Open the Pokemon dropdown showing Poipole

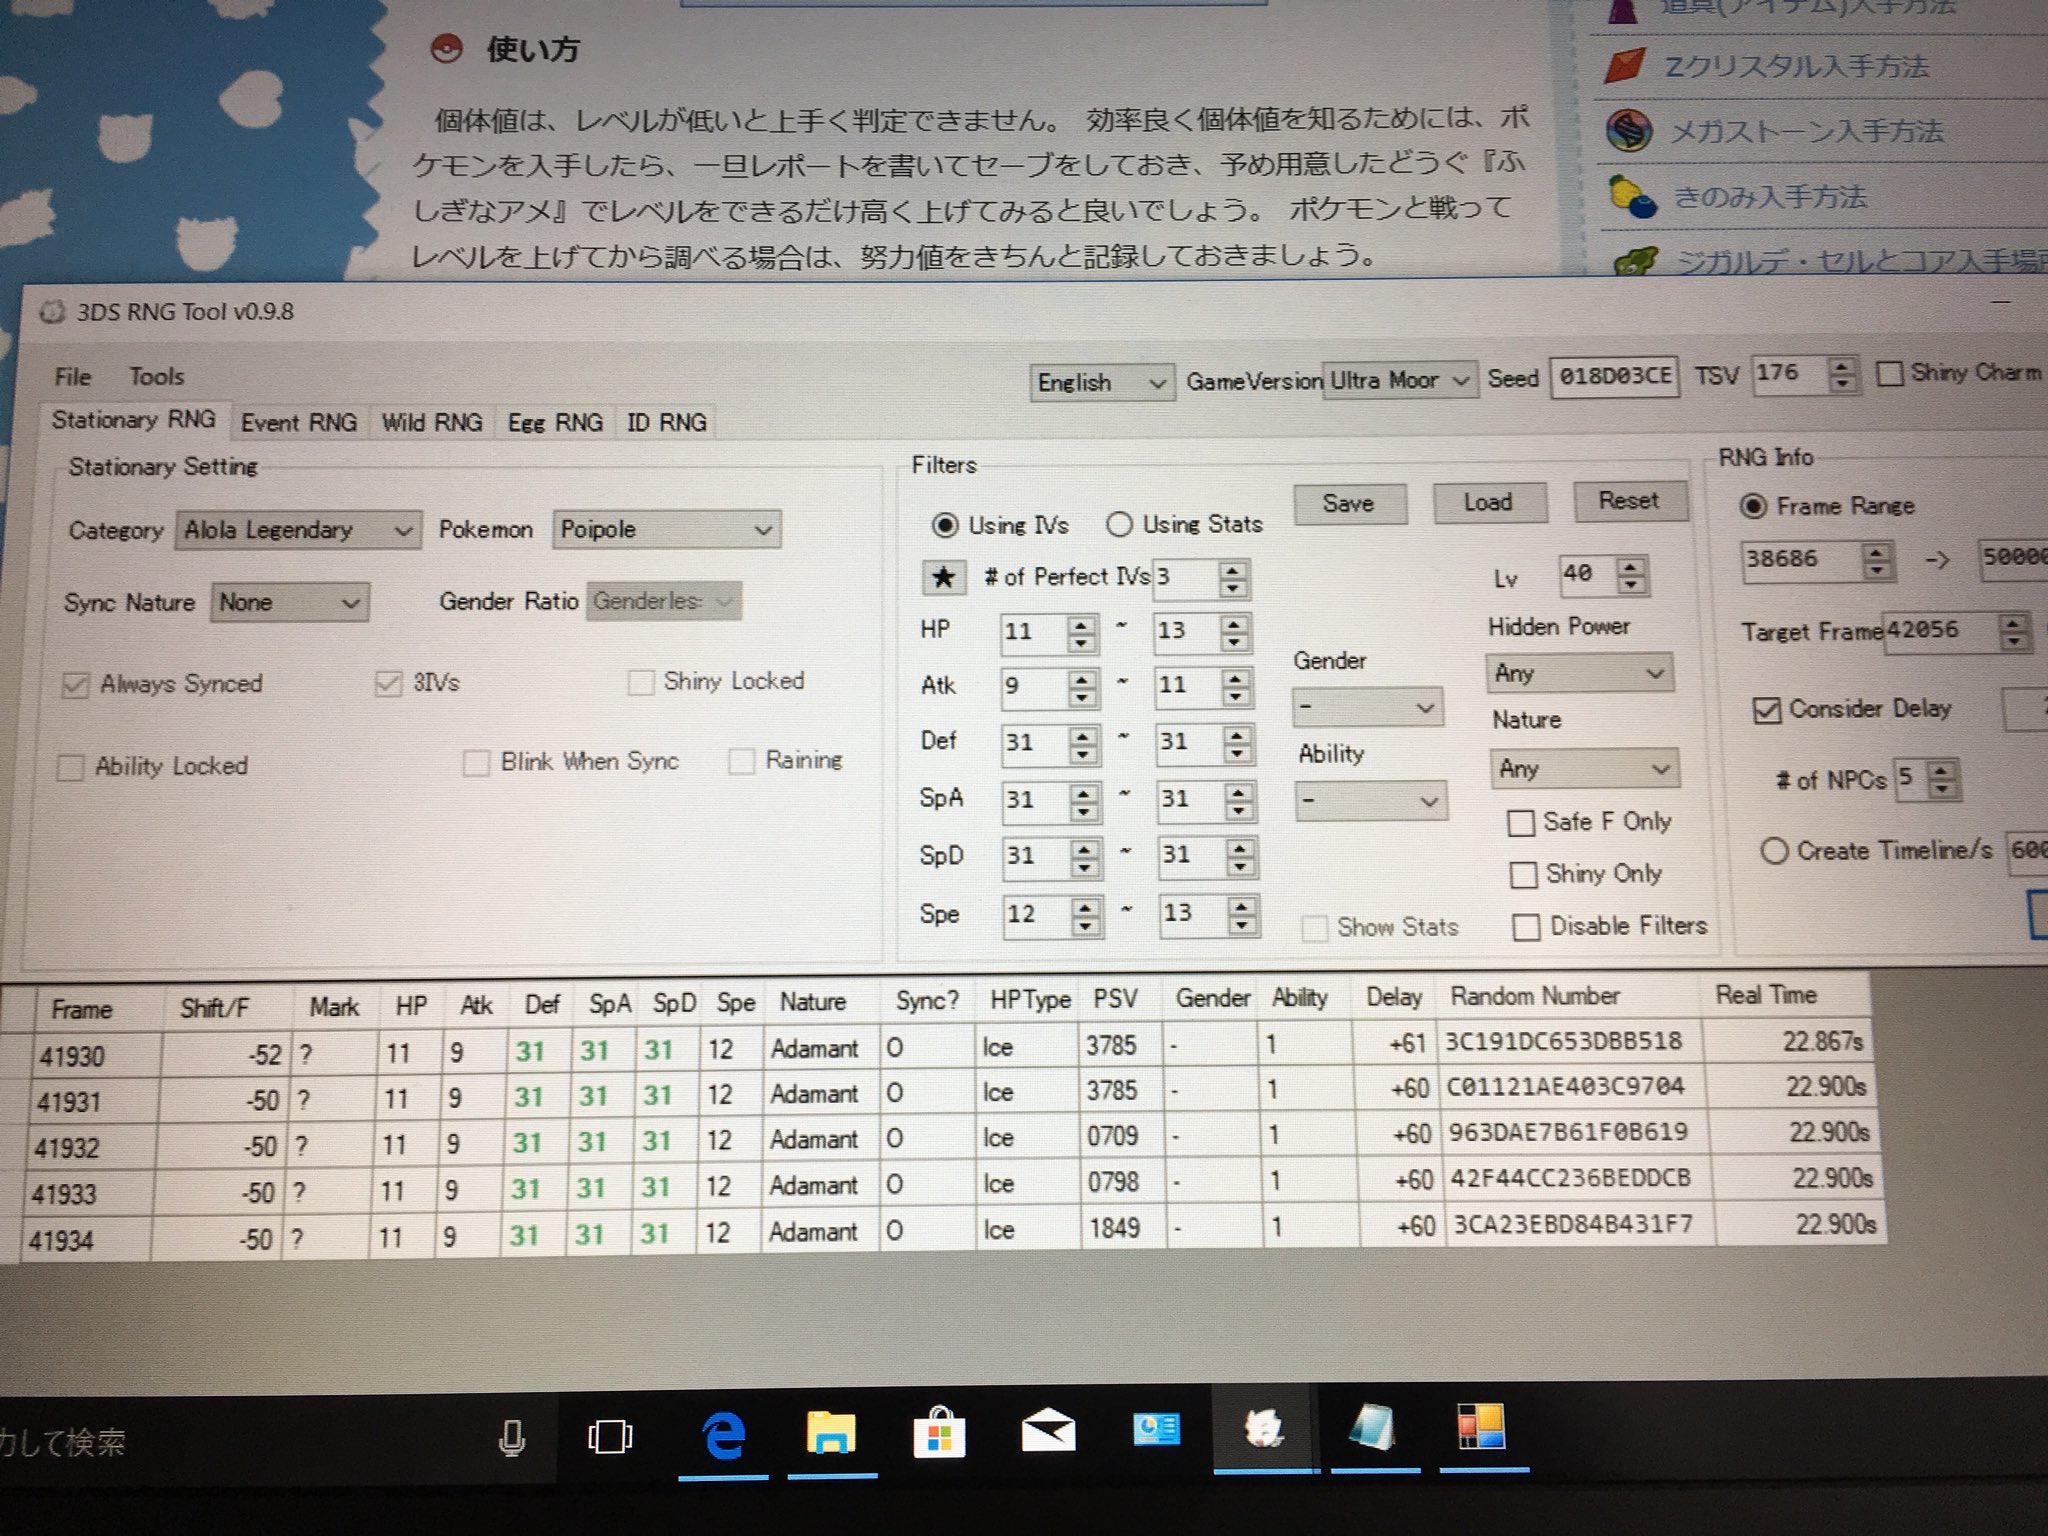[x=666, y=529]
